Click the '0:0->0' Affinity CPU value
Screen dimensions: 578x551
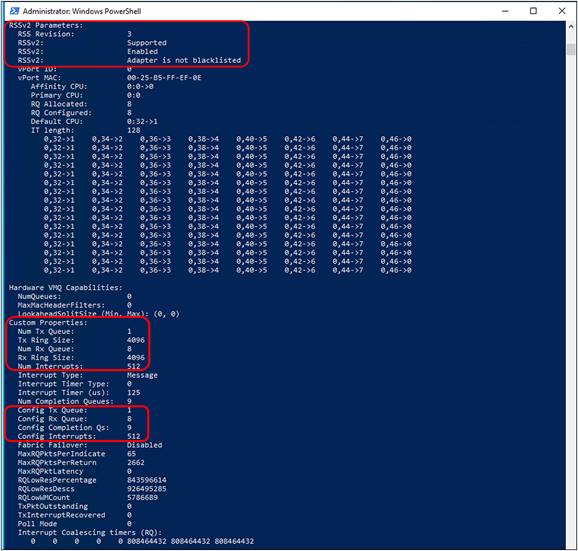click(x=140, y=87)
